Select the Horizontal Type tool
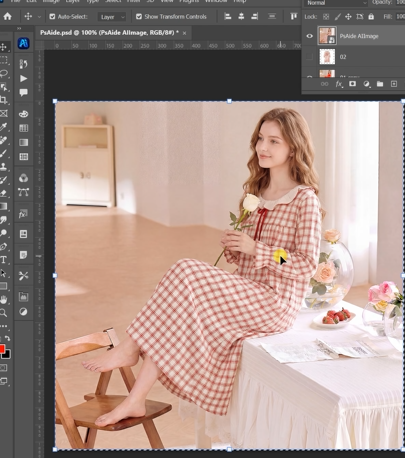The image size is (405, 458). (3, 260)
